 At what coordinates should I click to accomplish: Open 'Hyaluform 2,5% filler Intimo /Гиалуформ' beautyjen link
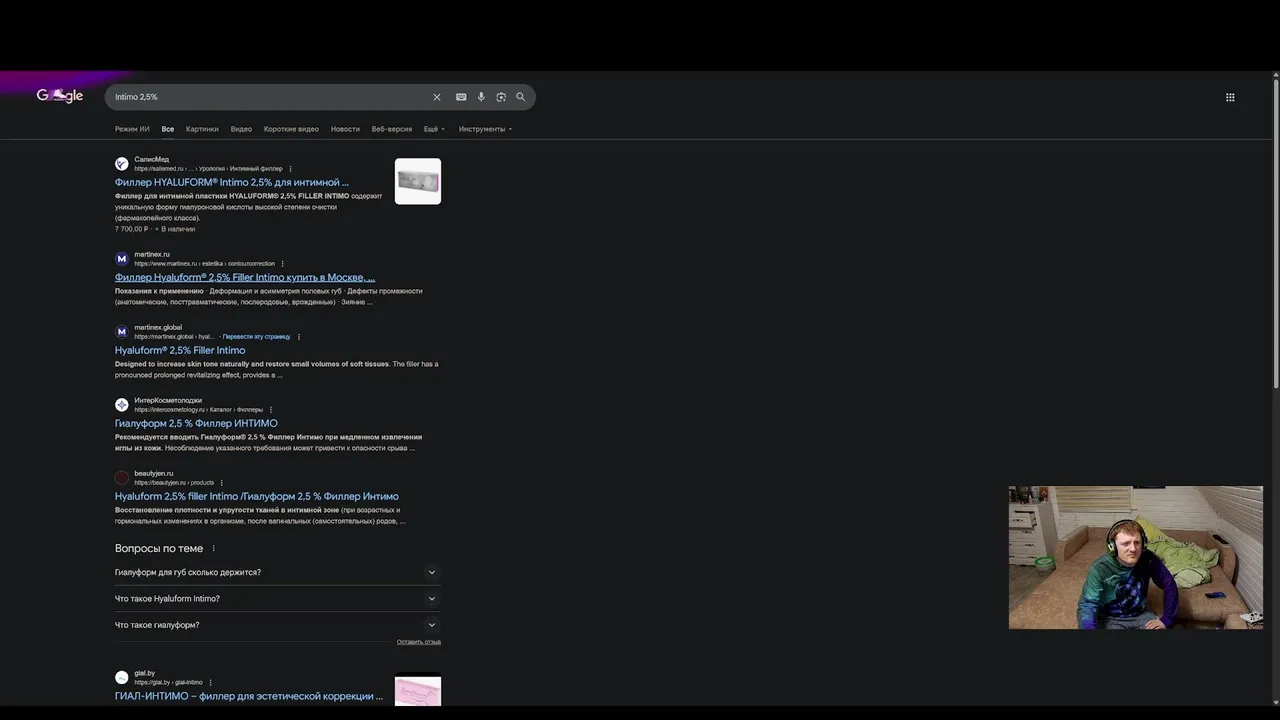[x=257, y=497]
